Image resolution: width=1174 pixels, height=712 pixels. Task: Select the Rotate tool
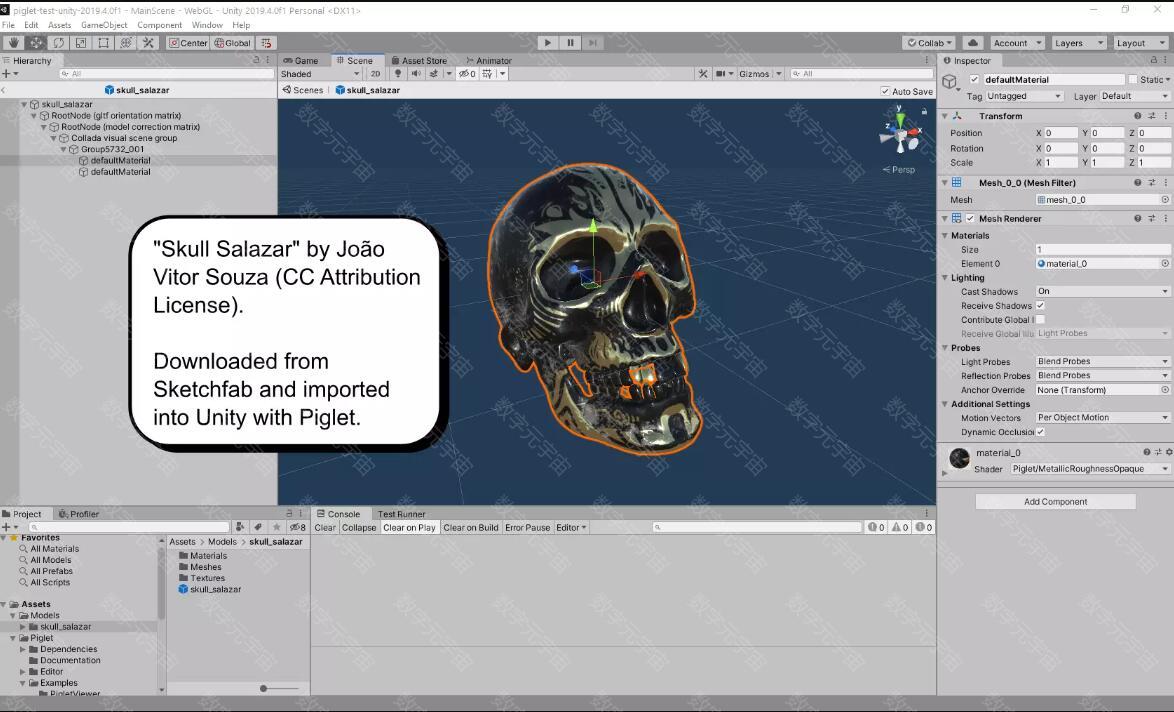[58, 43]
